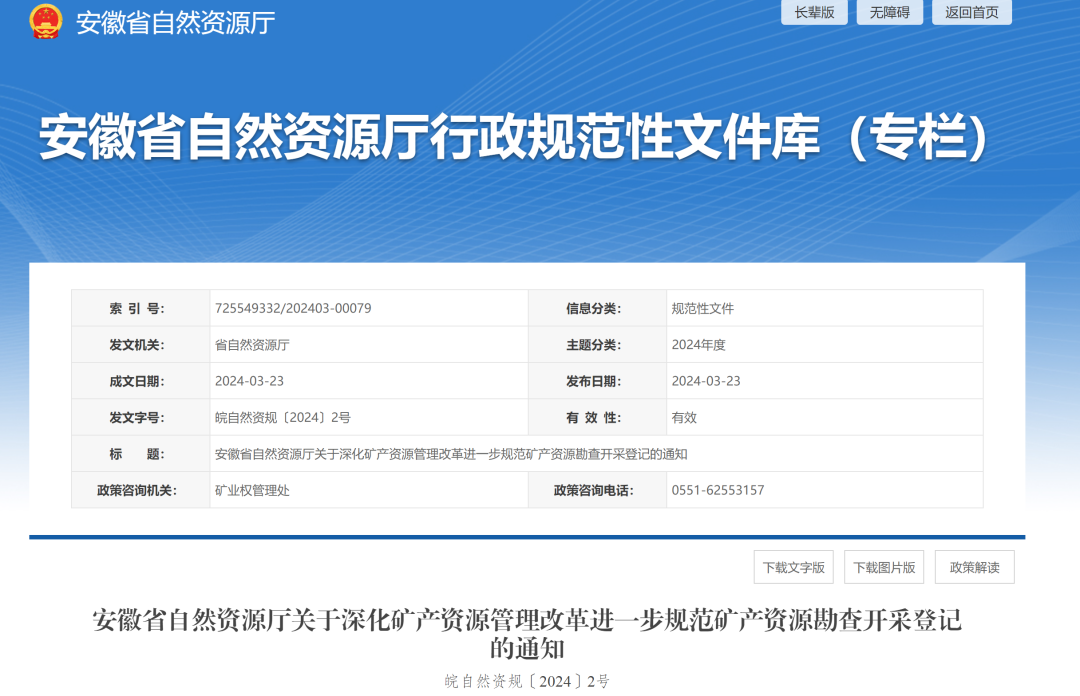Switch to 长辈版 elder-friendly mode
This screenshot has height=696, width=1080.
[x=814, y=12]
